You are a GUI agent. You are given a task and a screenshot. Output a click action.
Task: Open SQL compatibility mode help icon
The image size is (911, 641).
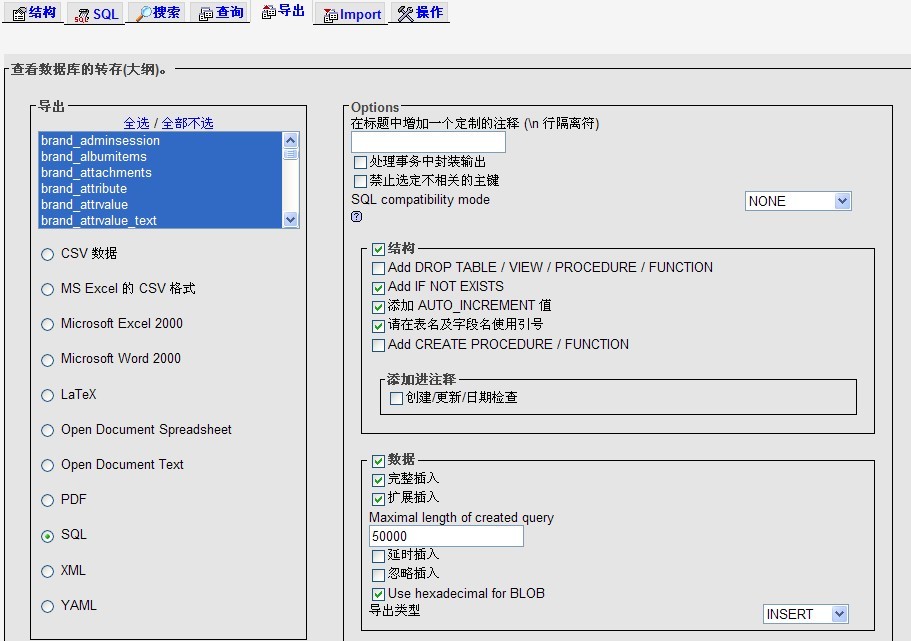point(357,217)
